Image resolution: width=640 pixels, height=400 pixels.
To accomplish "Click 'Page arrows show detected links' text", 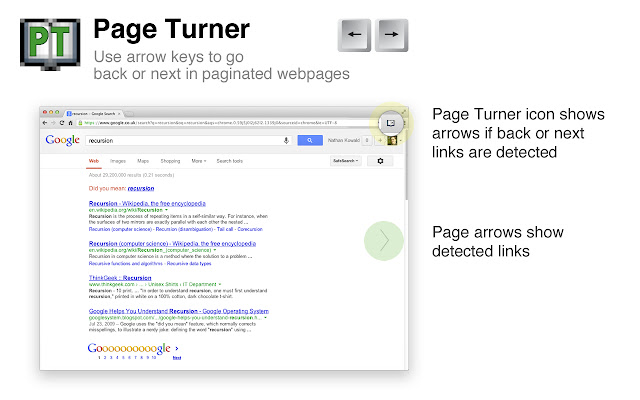I will [498, 241].
